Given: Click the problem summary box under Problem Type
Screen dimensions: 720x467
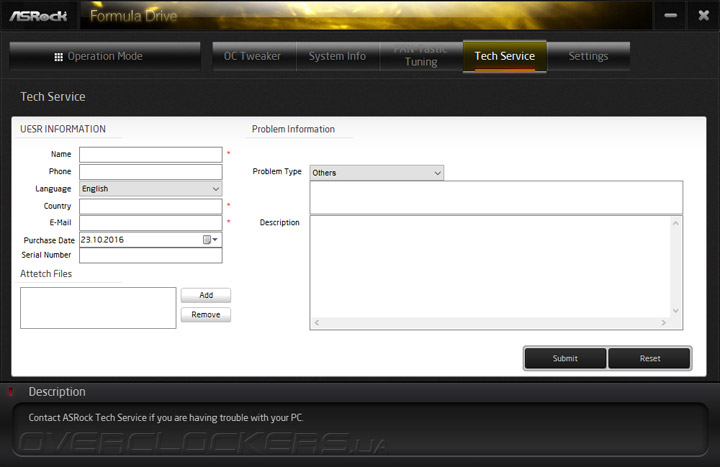Looking at the screenshot, I should (496, 197).
